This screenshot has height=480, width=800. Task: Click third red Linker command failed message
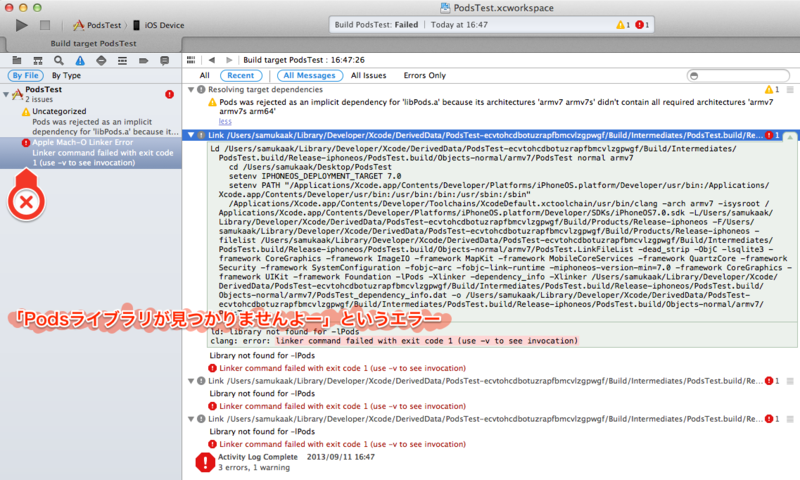(x=342, y=444)
